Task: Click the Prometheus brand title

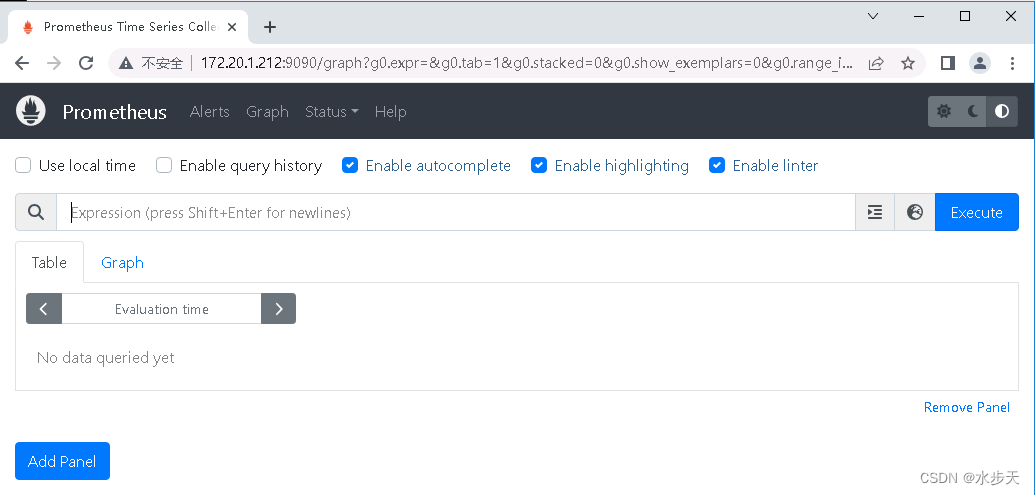Action: 114,112
